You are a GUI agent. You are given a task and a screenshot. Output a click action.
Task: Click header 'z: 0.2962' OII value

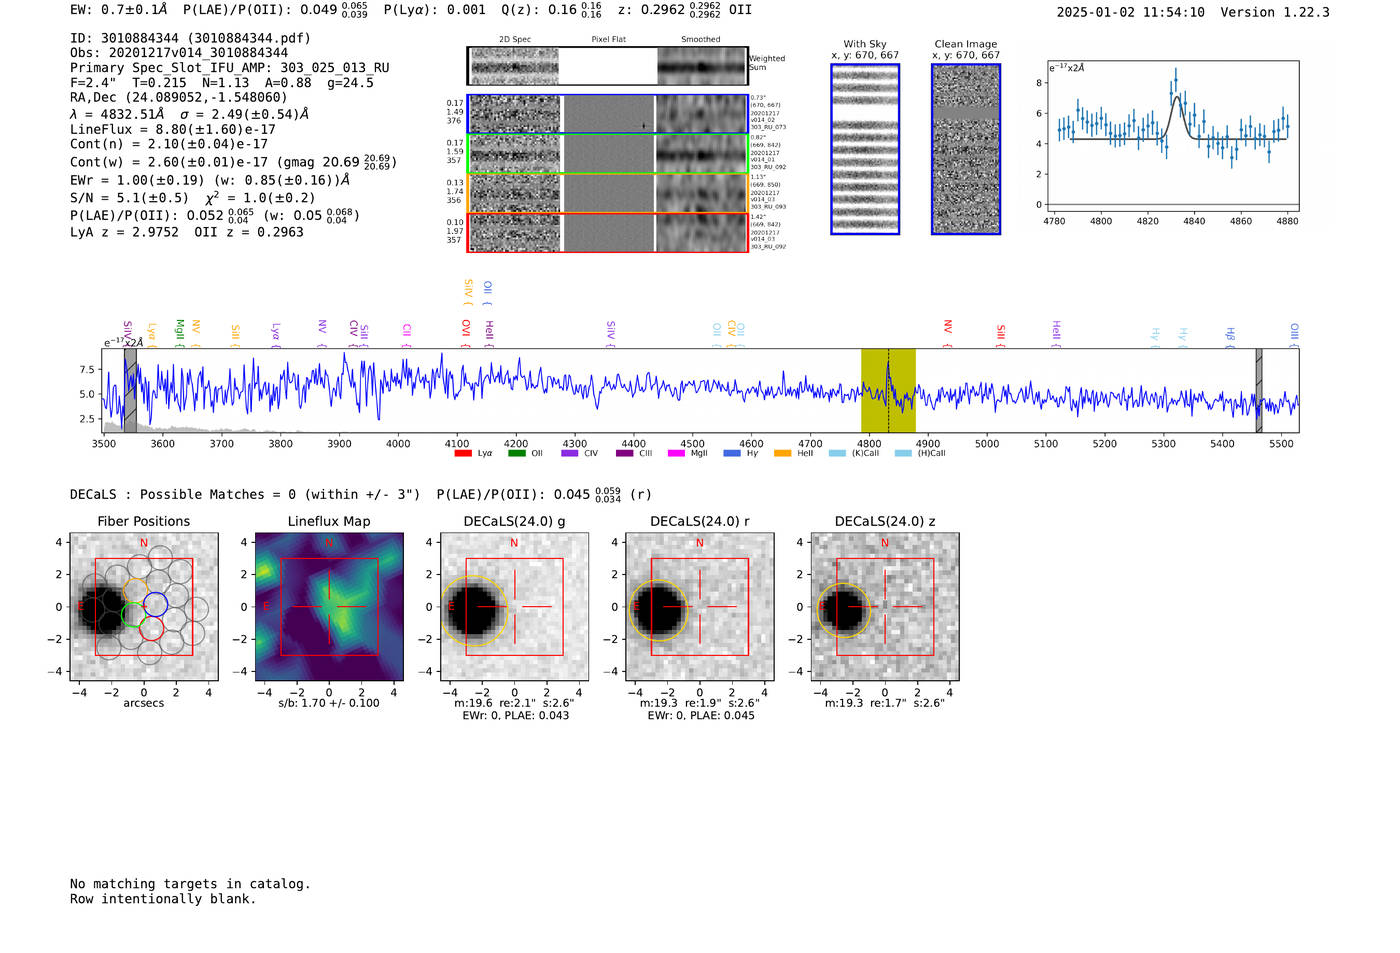click(x=685, y=9)
